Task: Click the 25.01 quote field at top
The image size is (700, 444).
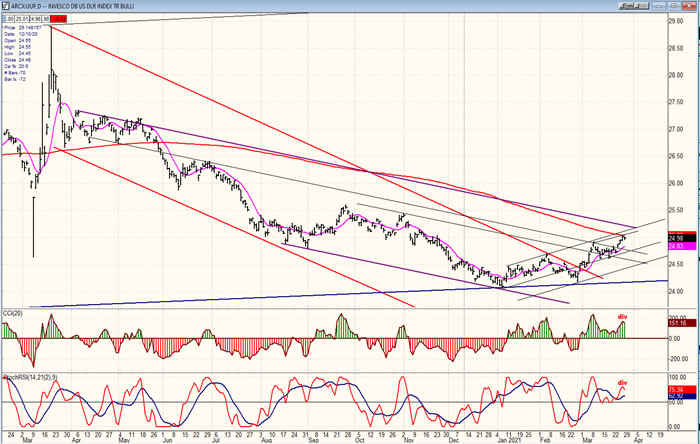Action: [x=21, y=17]
